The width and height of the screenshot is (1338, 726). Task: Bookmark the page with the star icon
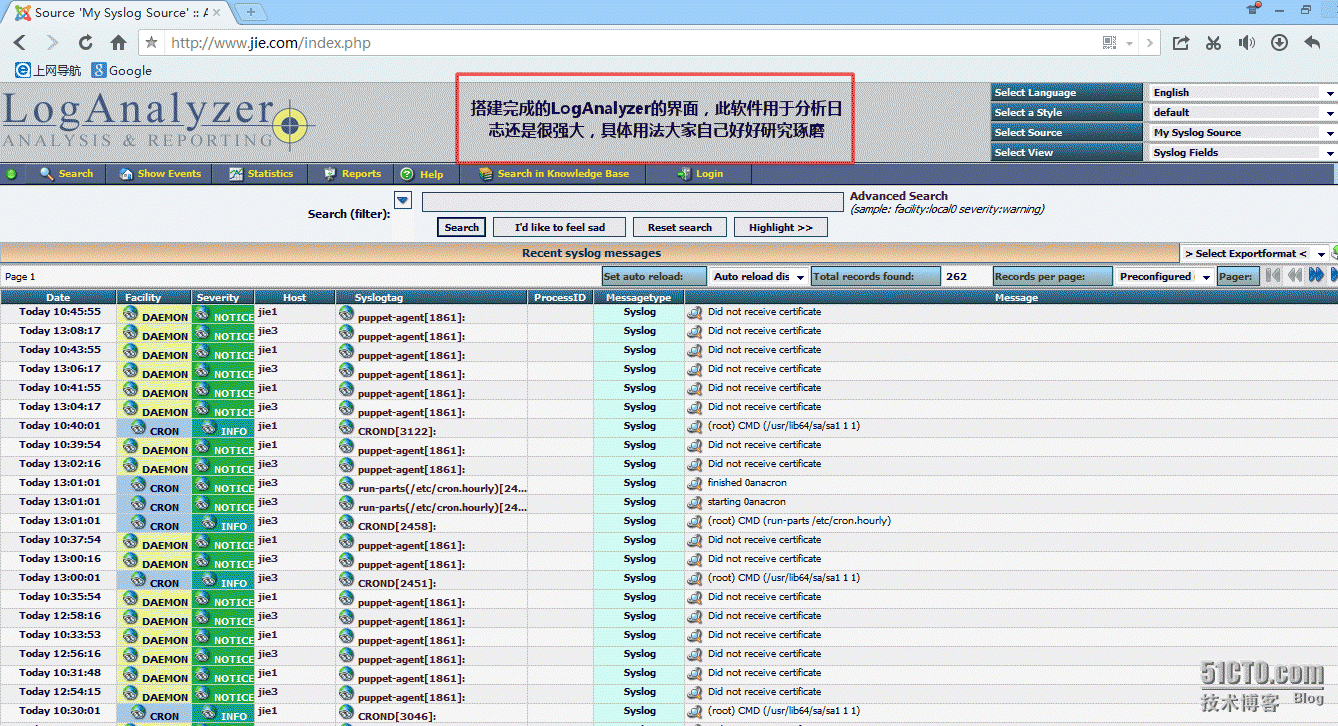151,43
